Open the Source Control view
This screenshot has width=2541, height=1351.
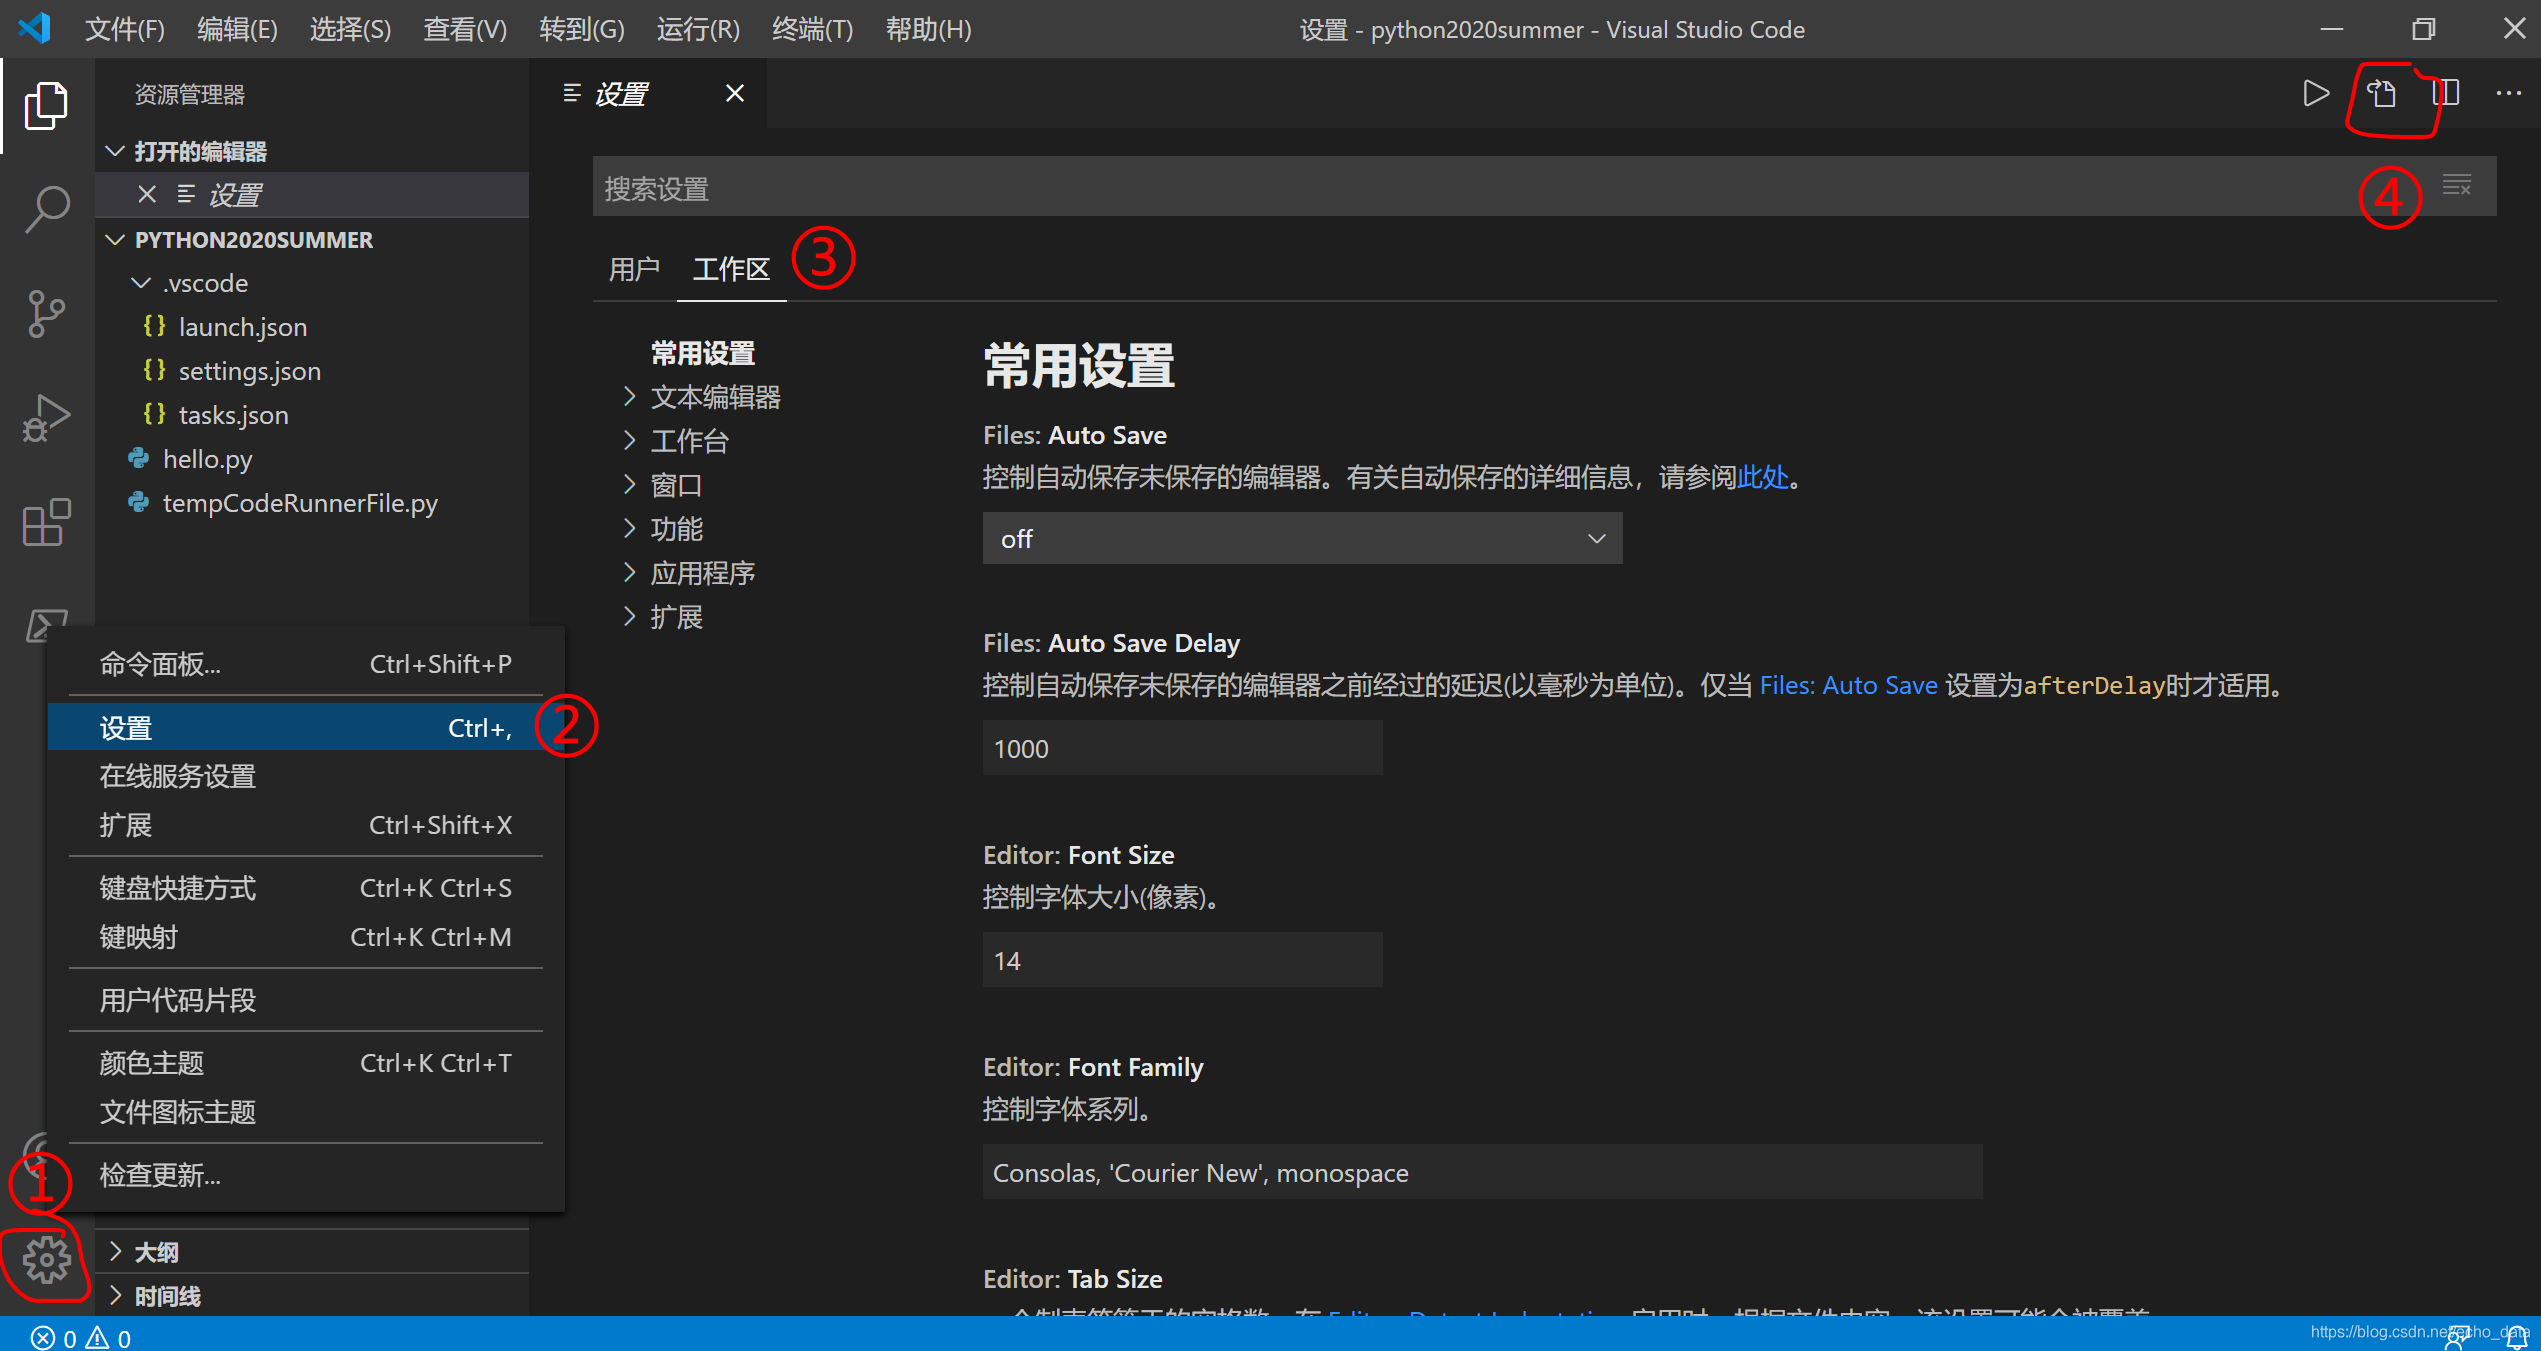point(45,314)
